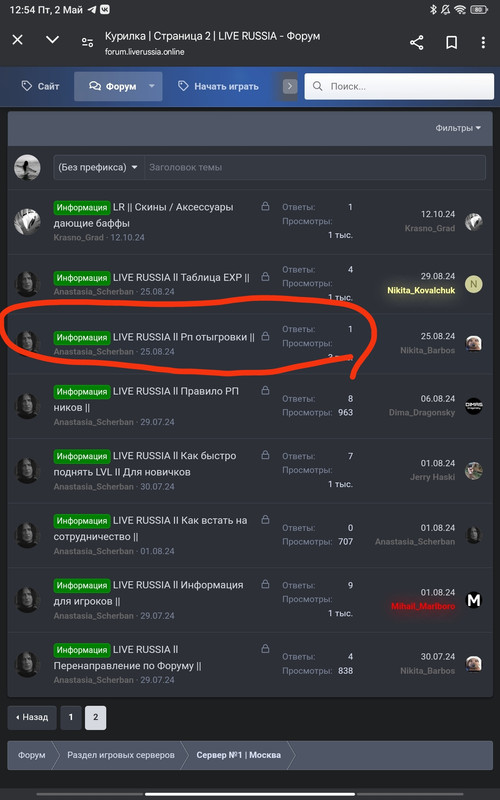This screenshot has height=800, width=500.
Task: Collapse browser view with the down chevron
Action: (x=53, y=40)
